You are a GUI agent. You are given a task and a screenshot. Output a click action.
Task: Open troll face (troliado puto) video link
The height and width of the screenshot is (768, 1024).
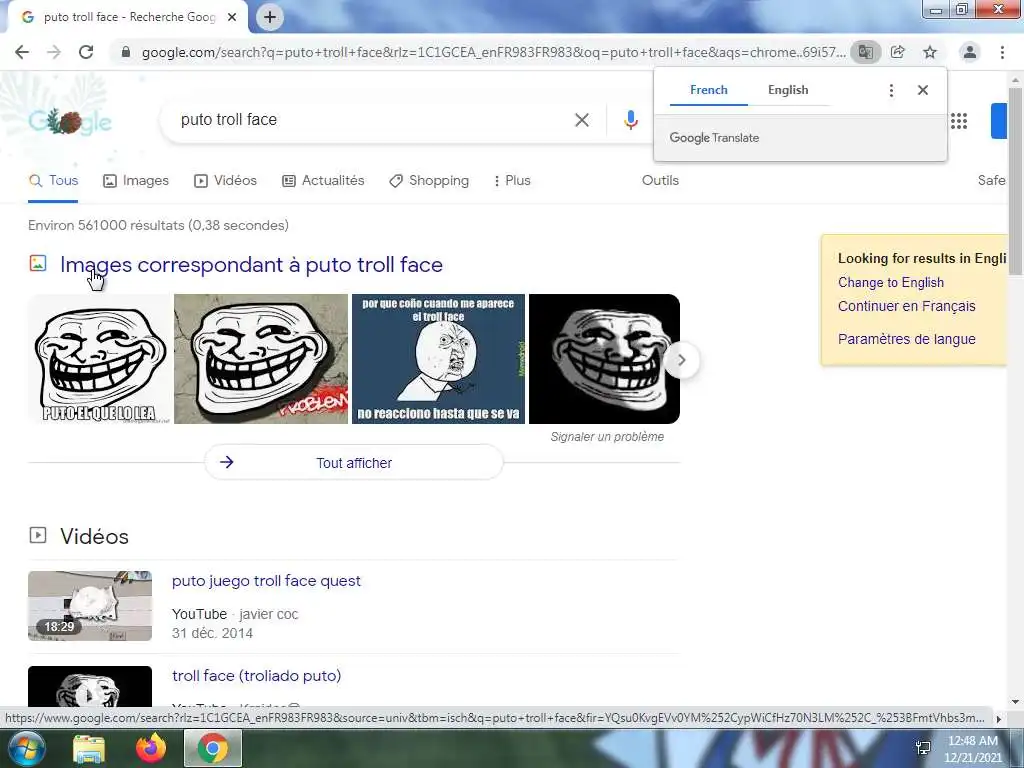257,676
